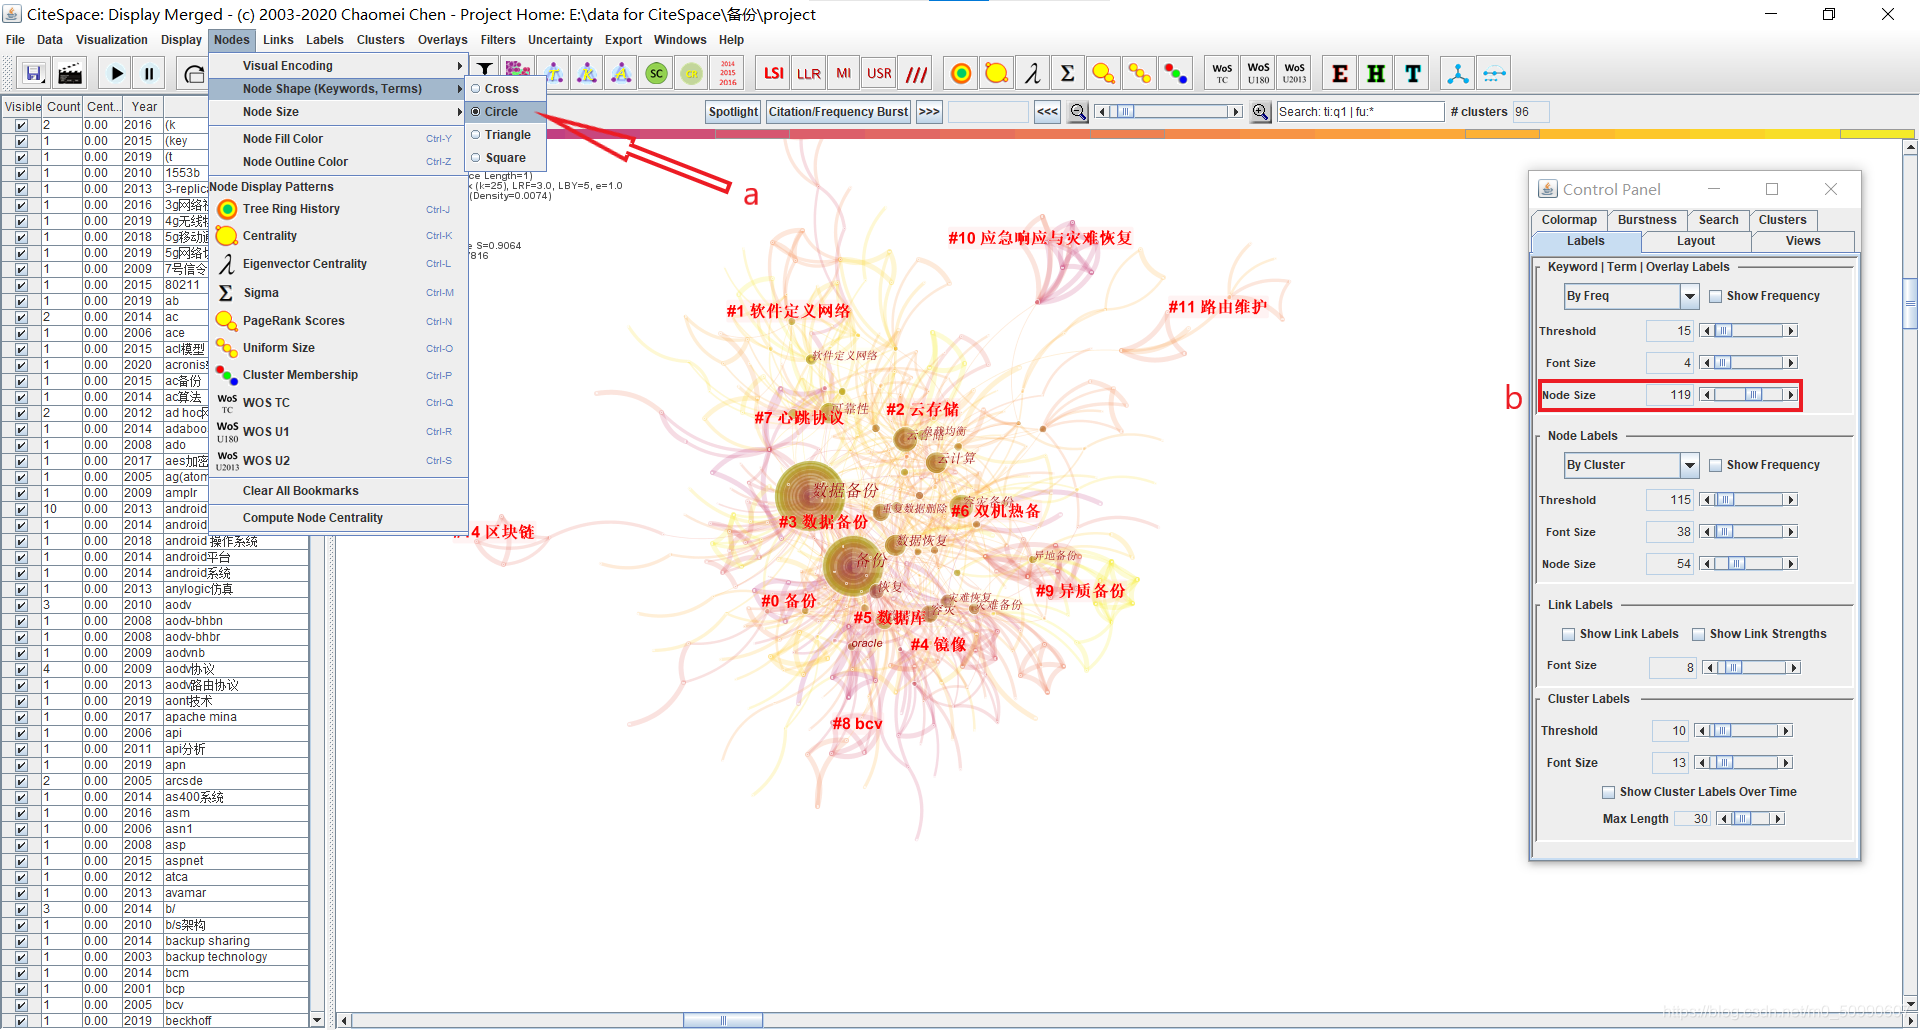This screenshot has height=1030, width=1920.
Task: Expand Node Shape (Keywords, Terms) submenu
Action: [338, 89]
